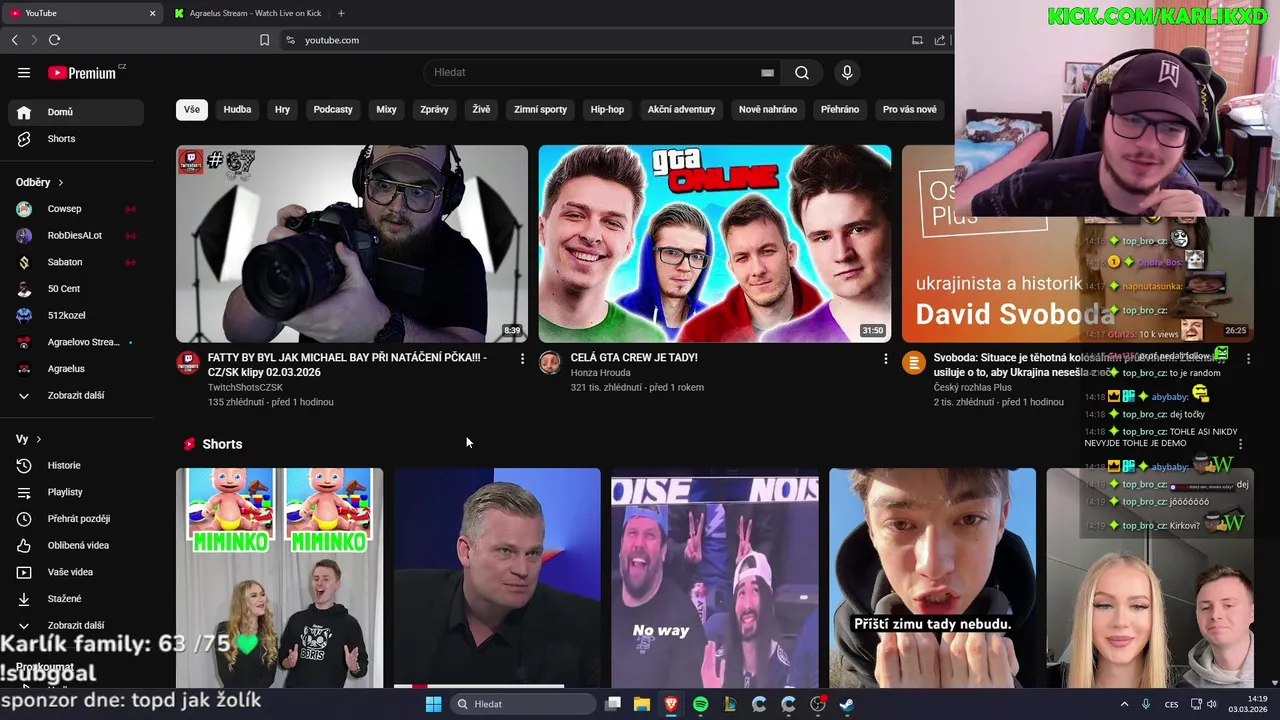Open the No way Shorts thumbnail
This screenshot has height=720, width=1280.
click(715, 578)
